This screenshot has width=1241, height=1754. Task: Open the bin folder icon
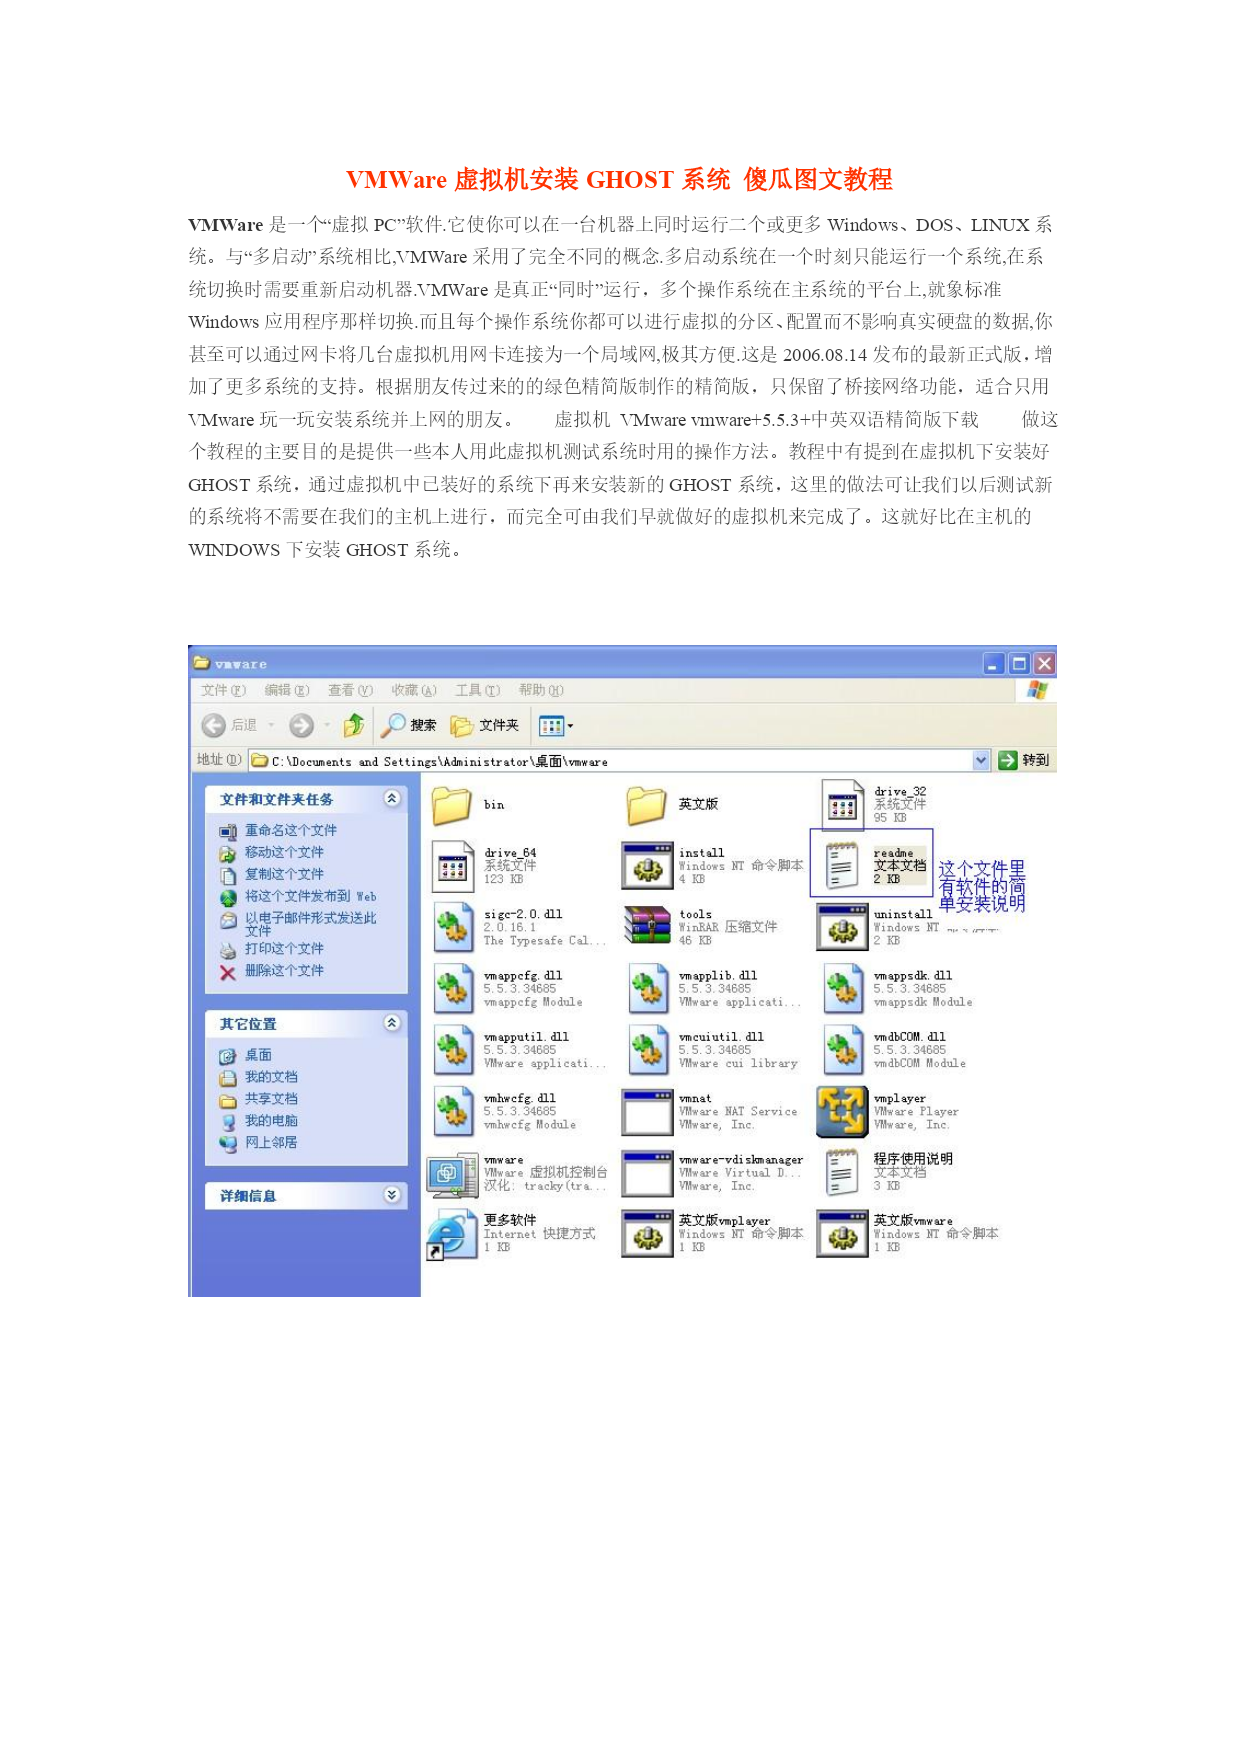point(452,805)
